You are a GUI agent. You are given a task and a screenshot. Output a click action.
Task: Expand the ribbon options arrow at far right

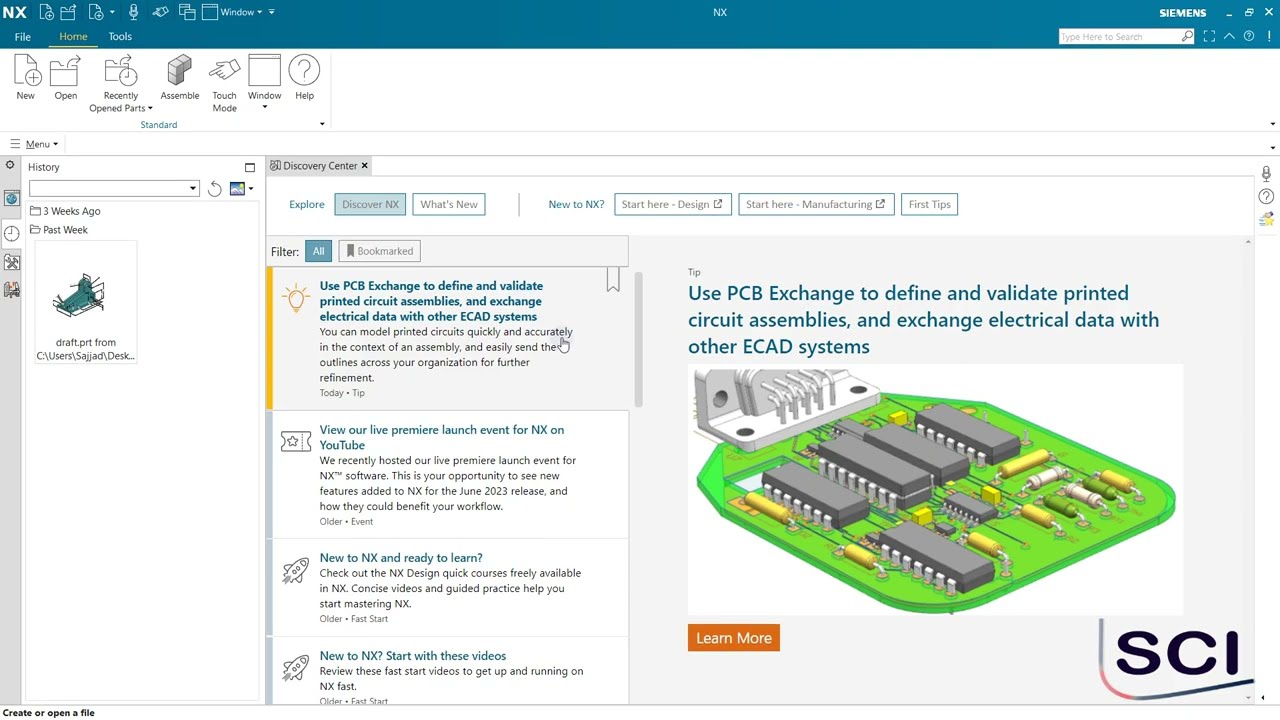[1272, 124]
